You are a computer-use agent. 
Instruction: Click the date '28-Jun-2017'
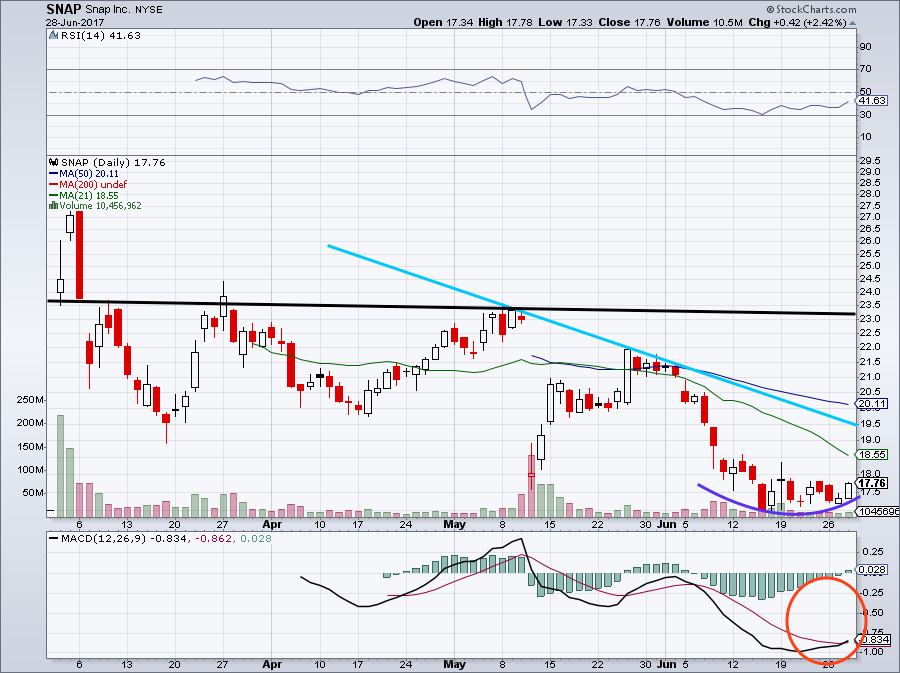pos(75,23)
